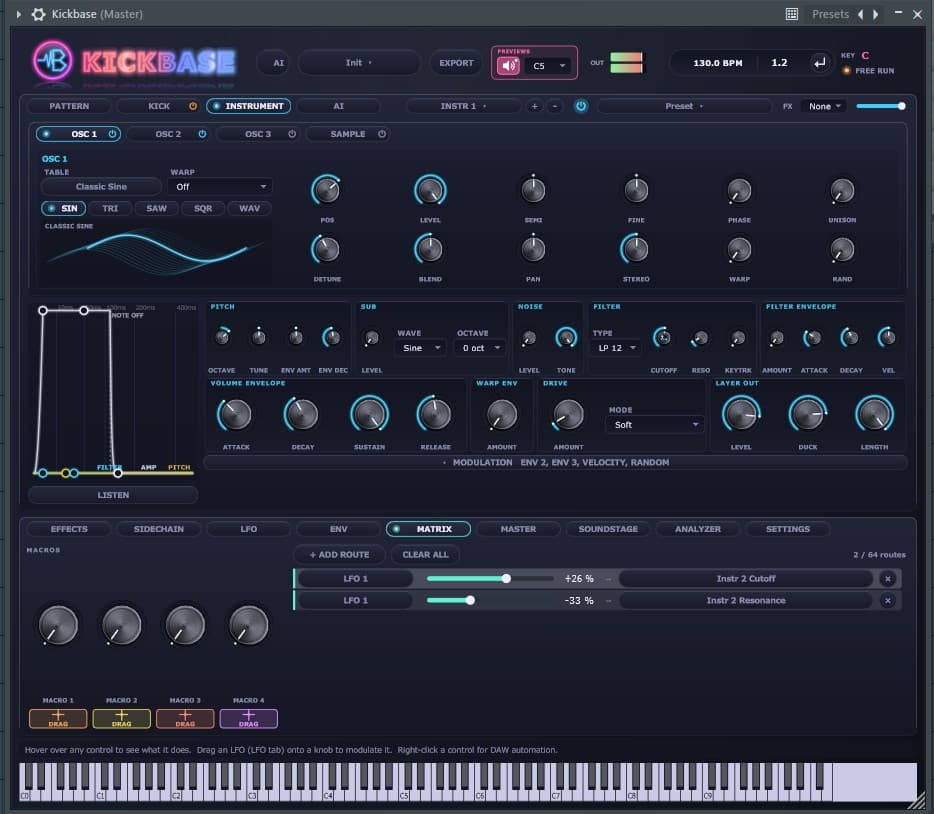Open the Warp dropdown set to Off
The width and height of the screenshot is (934, 814).
pos(220,186)
